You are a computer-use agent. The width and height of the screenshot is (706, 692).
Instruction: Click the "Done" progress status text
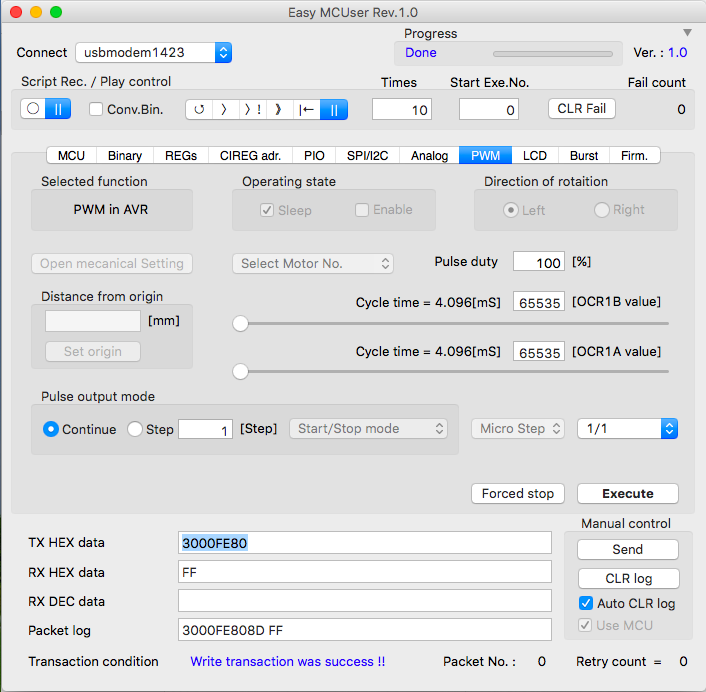coord(421,53)
